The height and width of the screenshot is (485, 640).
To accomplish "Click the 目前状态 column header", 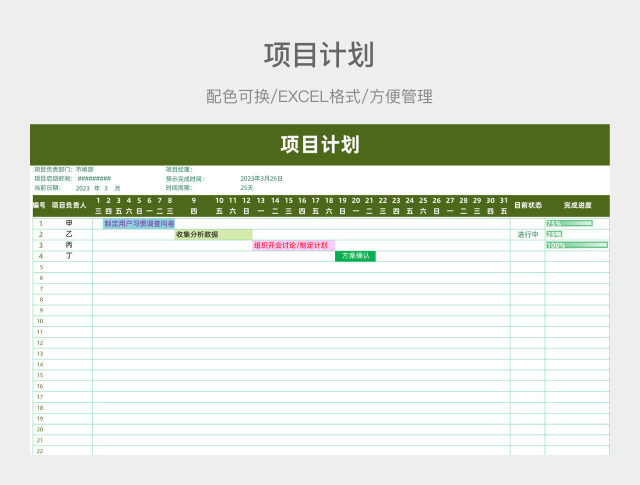I will tap(528, 205).
